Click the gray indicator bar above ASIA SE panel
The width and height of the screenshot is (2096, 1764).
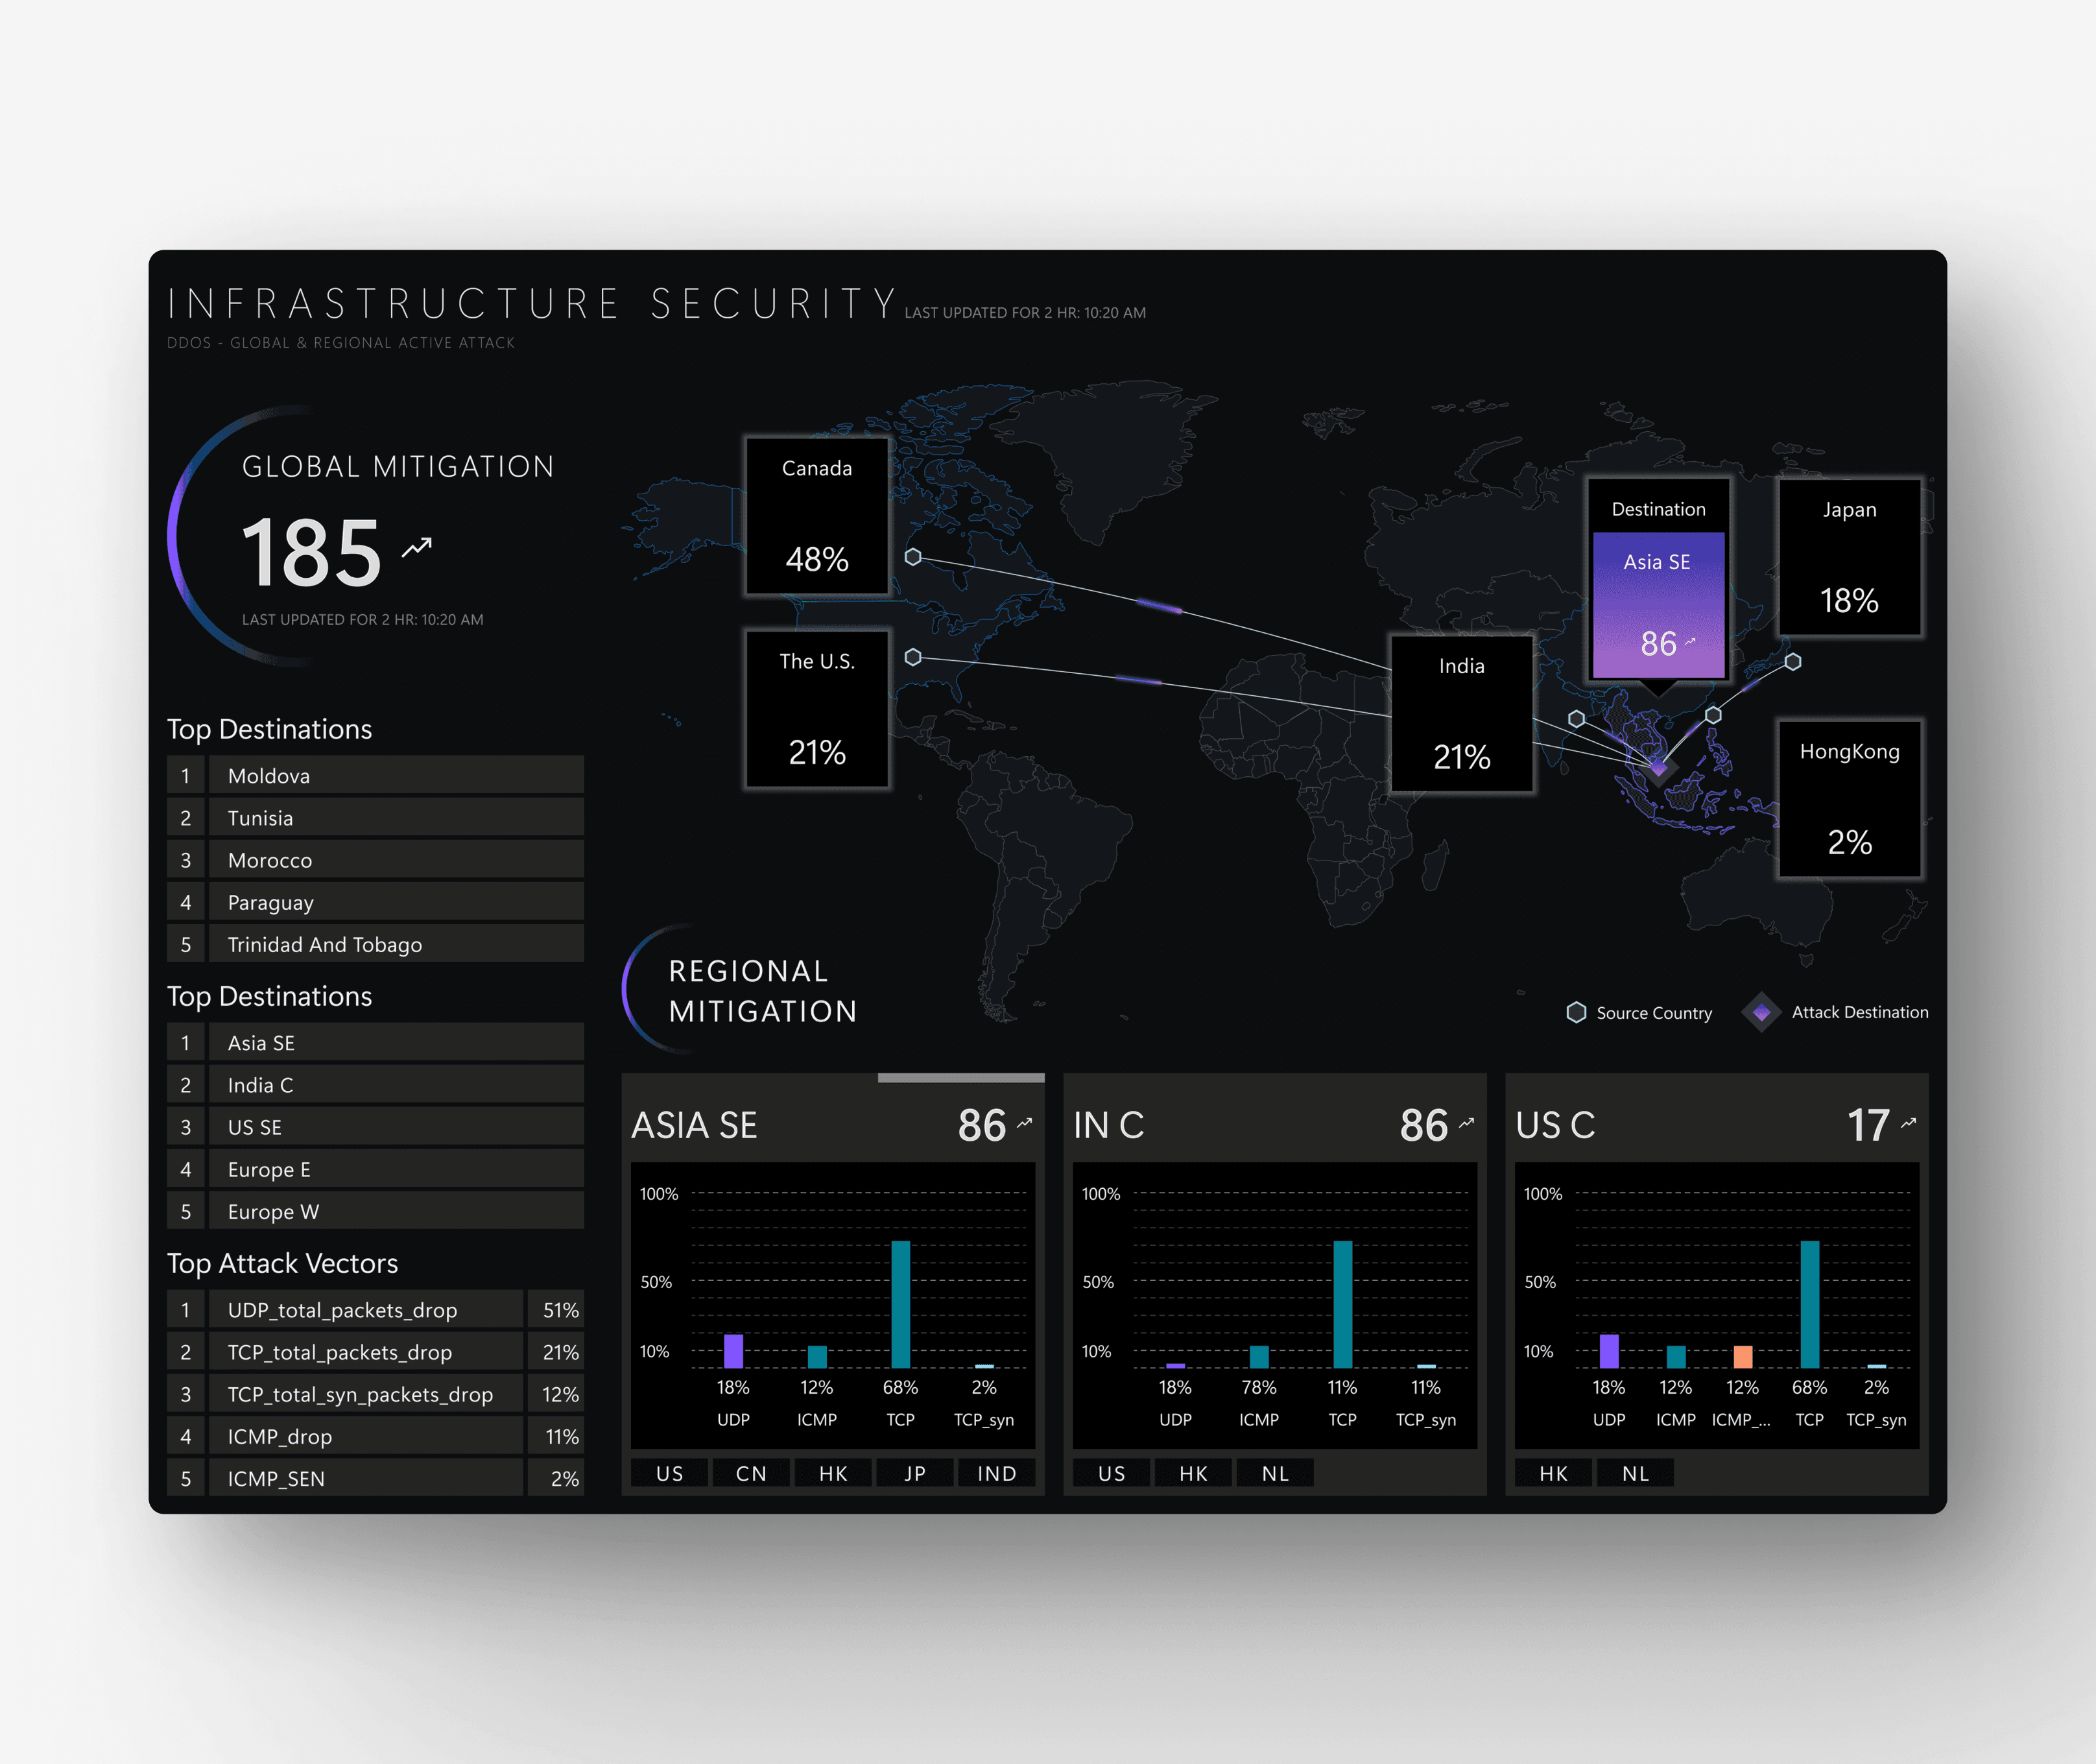[x=960, y=1078]
